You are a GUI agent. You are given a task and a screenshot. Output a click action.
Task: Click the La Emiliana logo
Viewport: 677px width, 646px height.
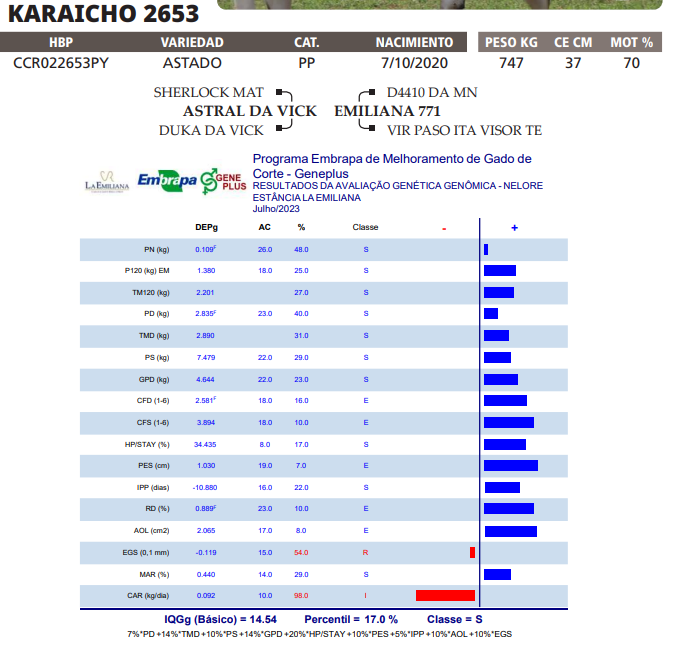106,181
